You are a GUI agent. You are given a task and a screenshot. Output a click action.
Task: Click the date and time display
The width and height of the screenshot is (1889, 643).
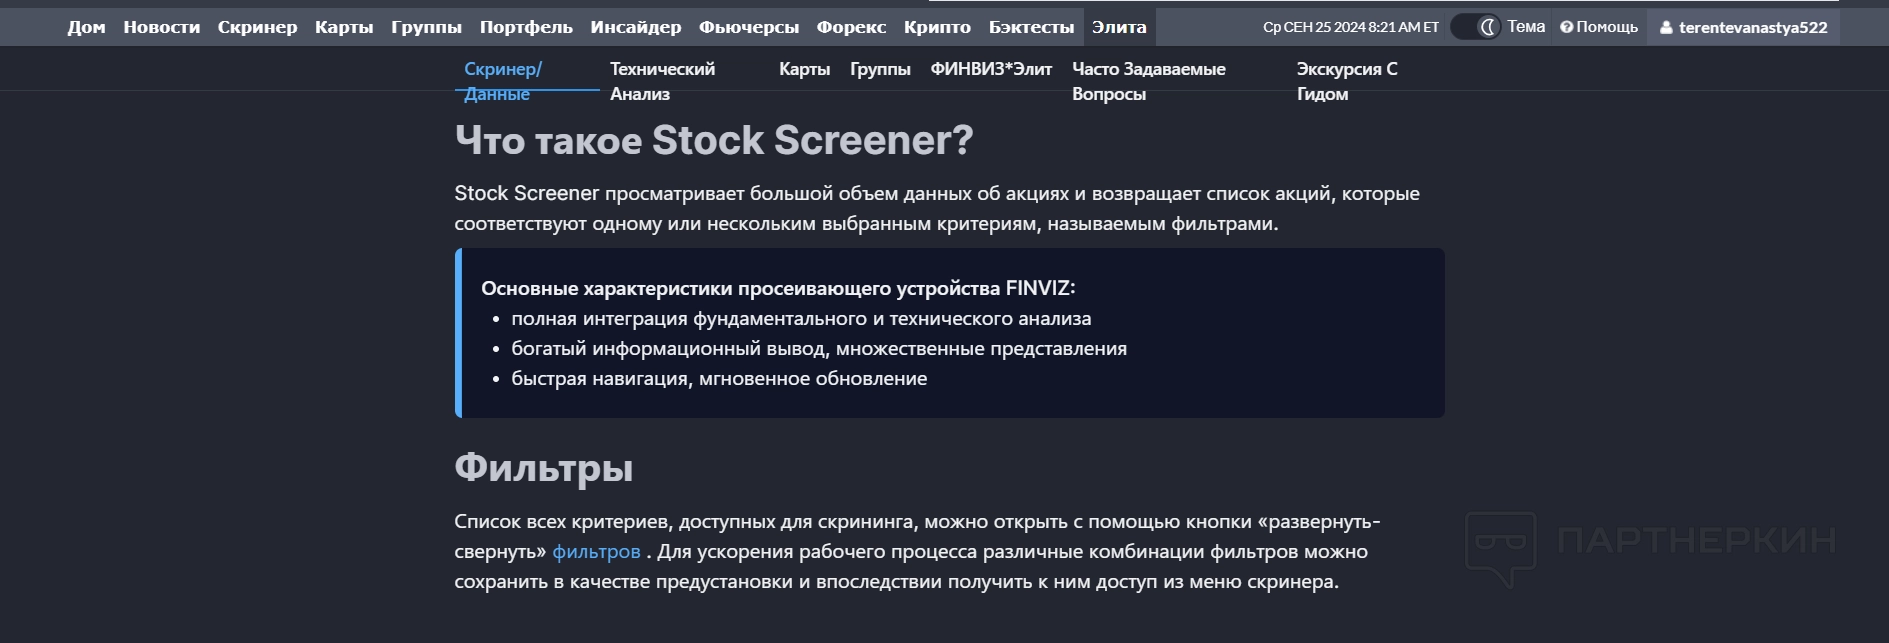point(1350,27)
